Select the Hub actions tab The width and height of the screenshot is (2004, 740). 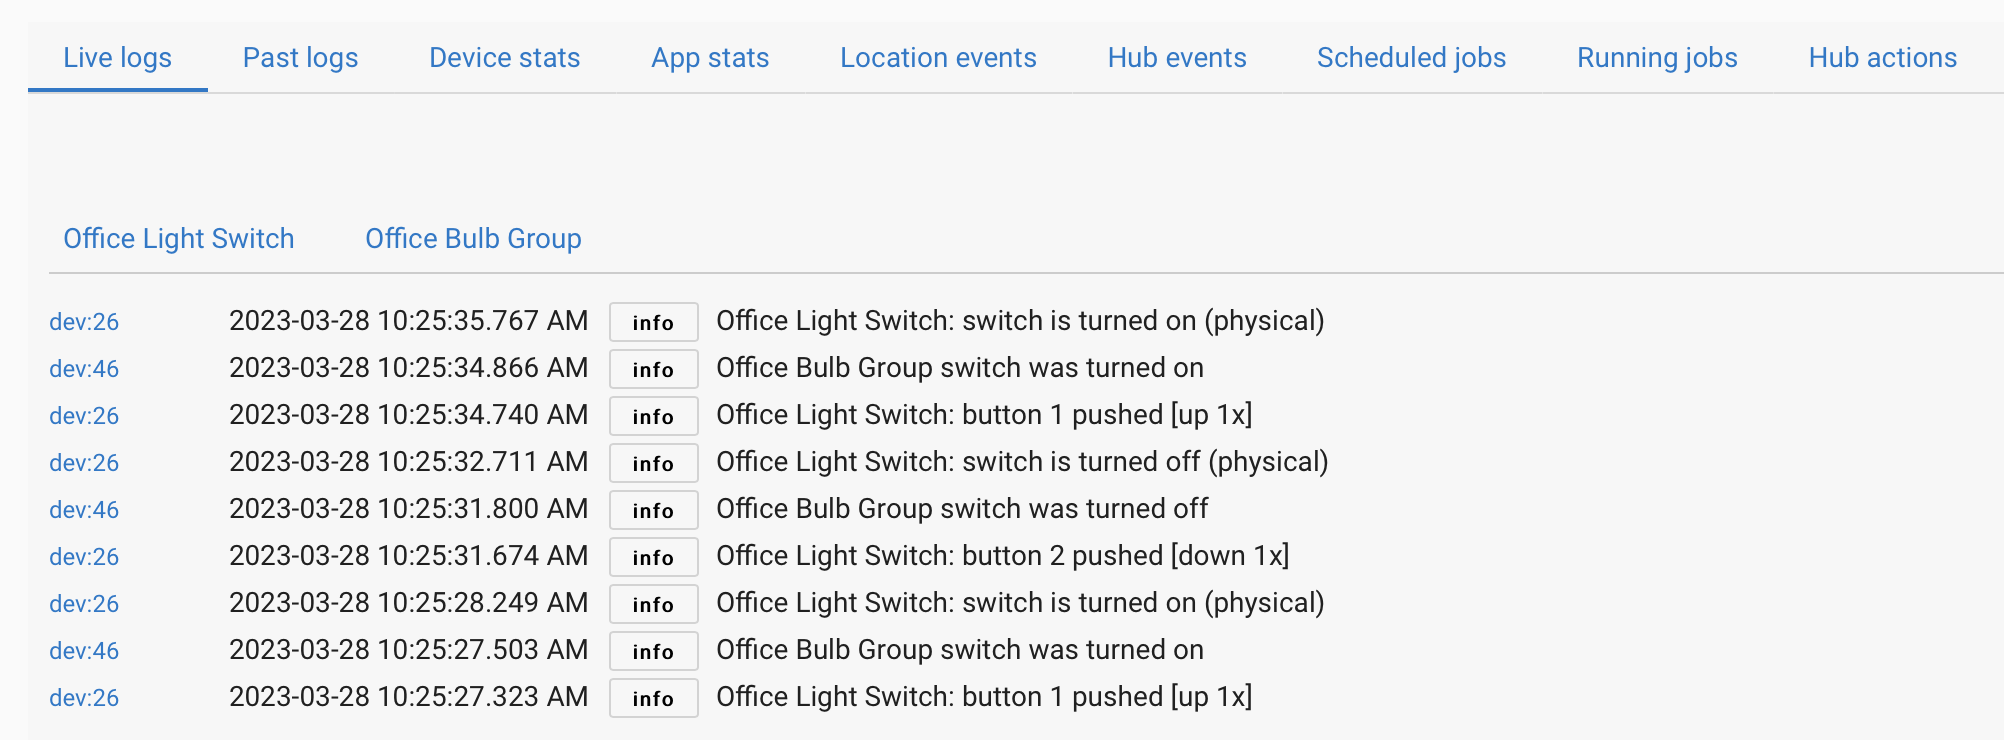[x=1882, y=58]
